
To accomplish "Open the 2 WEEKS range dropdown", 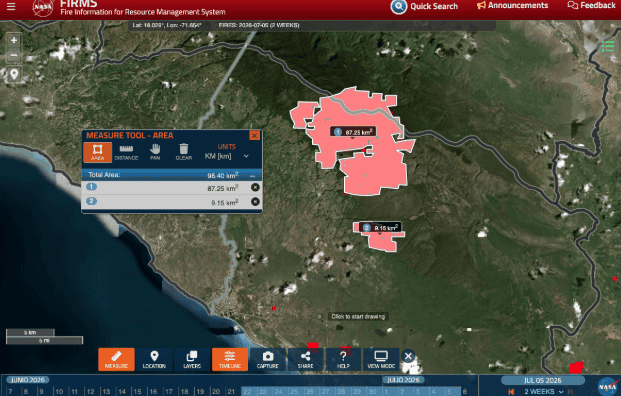I will click(544, 391).
